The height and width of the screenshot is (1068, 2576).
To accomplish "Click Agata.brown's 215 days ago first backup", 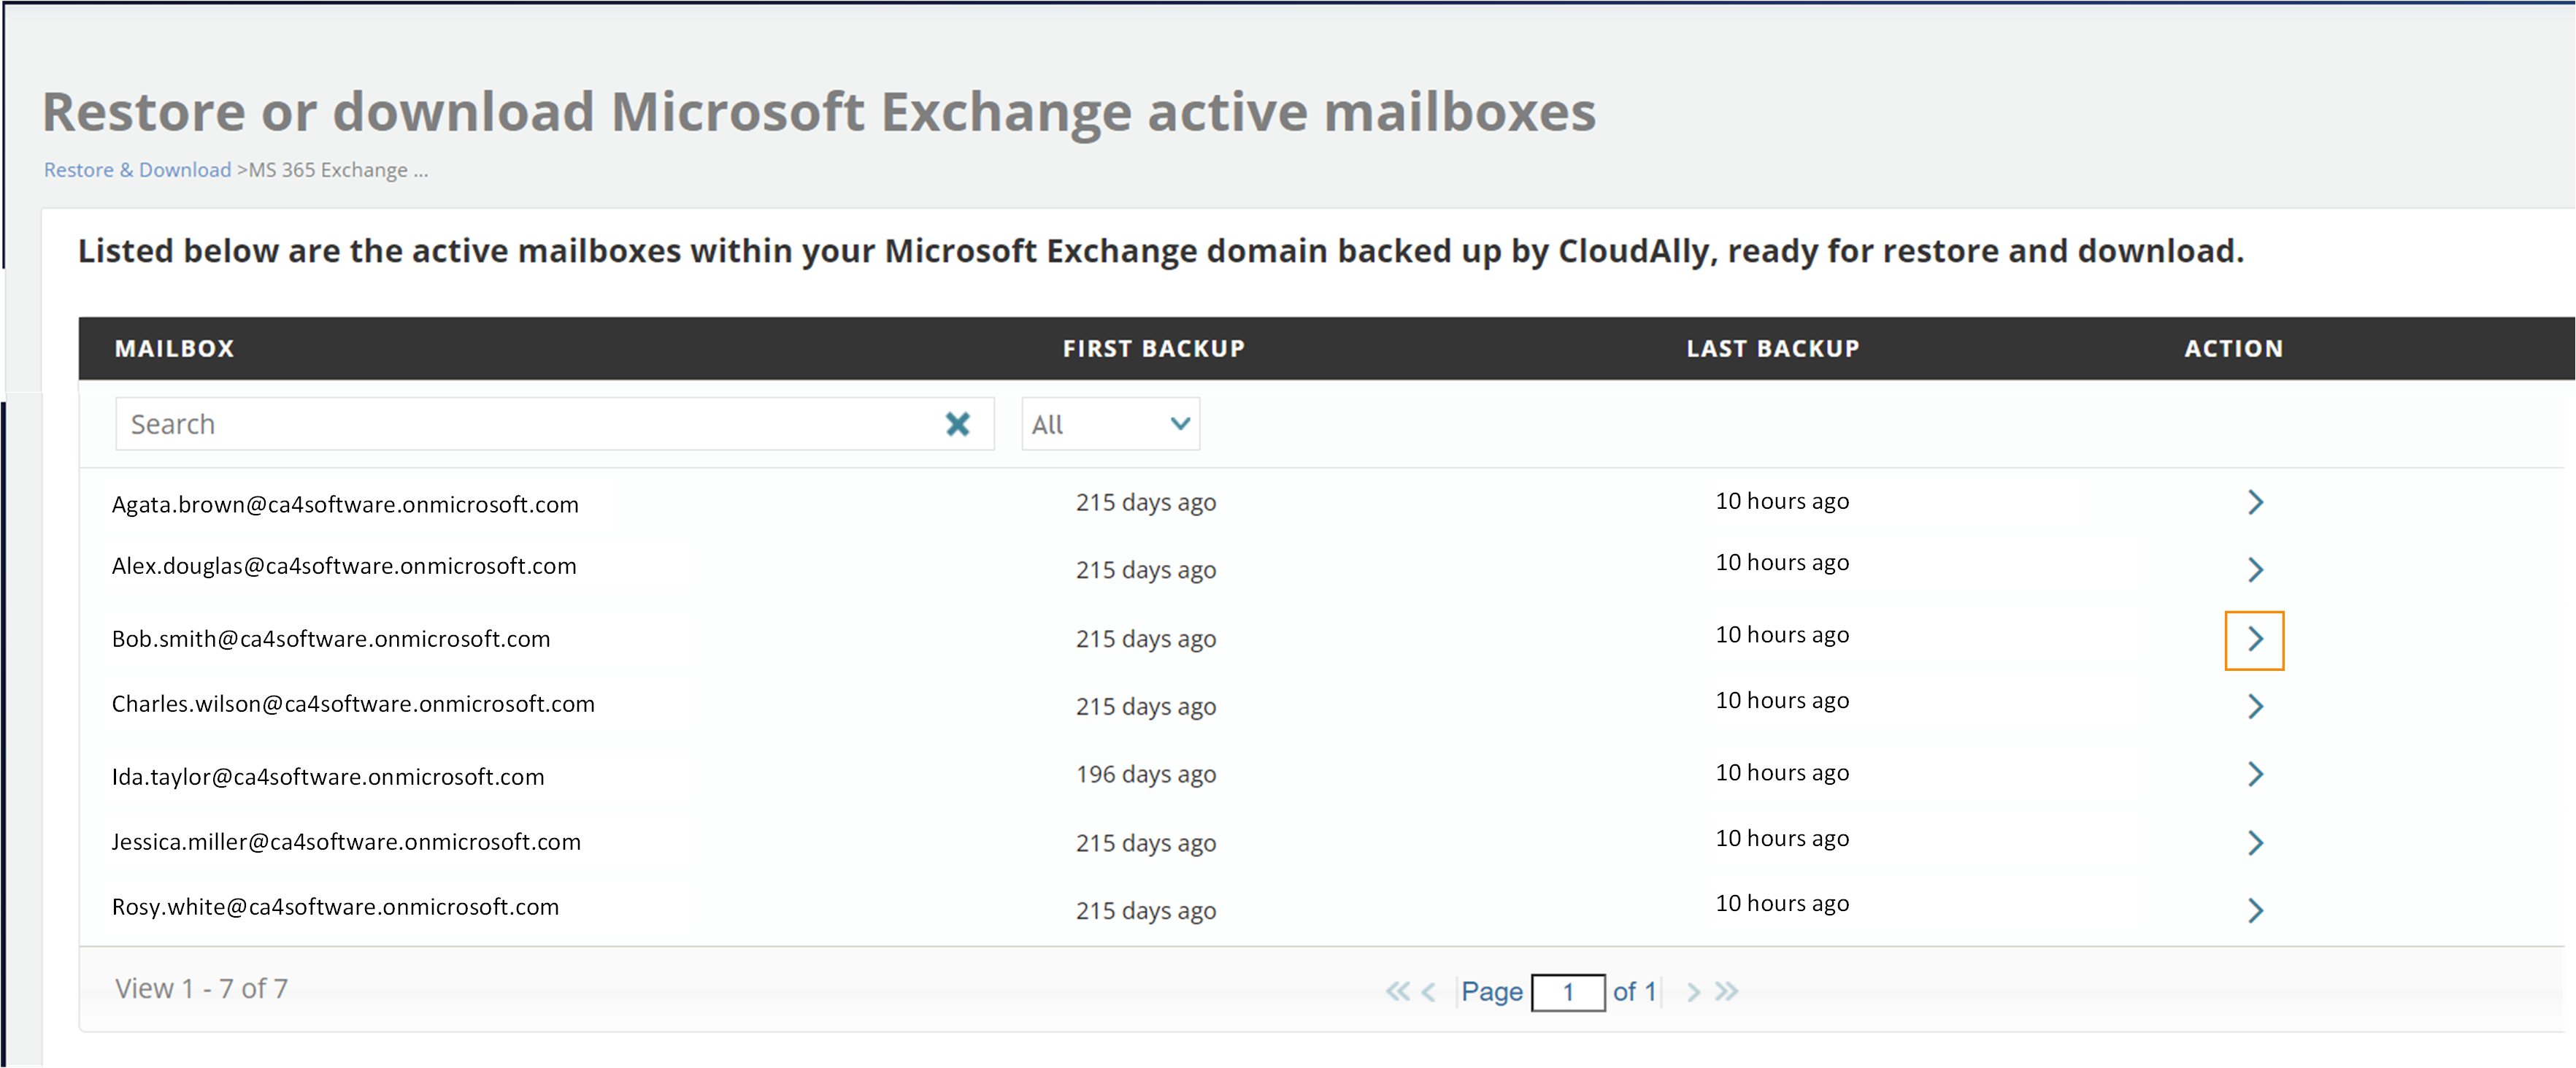I will 1146,503.
